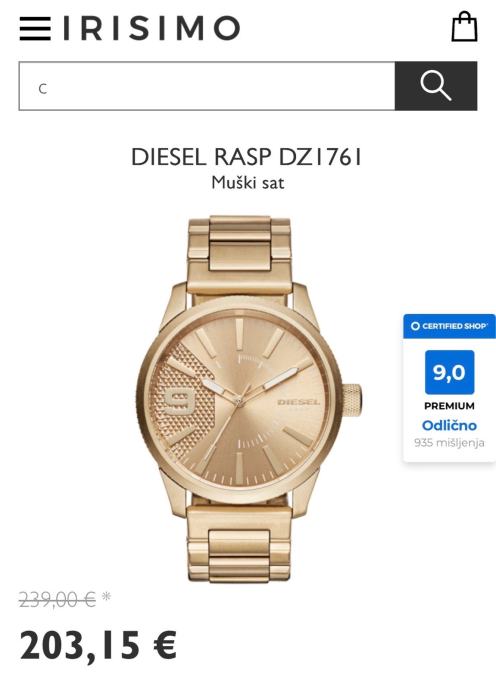This screenshot has height=690, width=496.
Task: Click the DIESEL RASP DZ1761 product title
Action: (246, 157)
